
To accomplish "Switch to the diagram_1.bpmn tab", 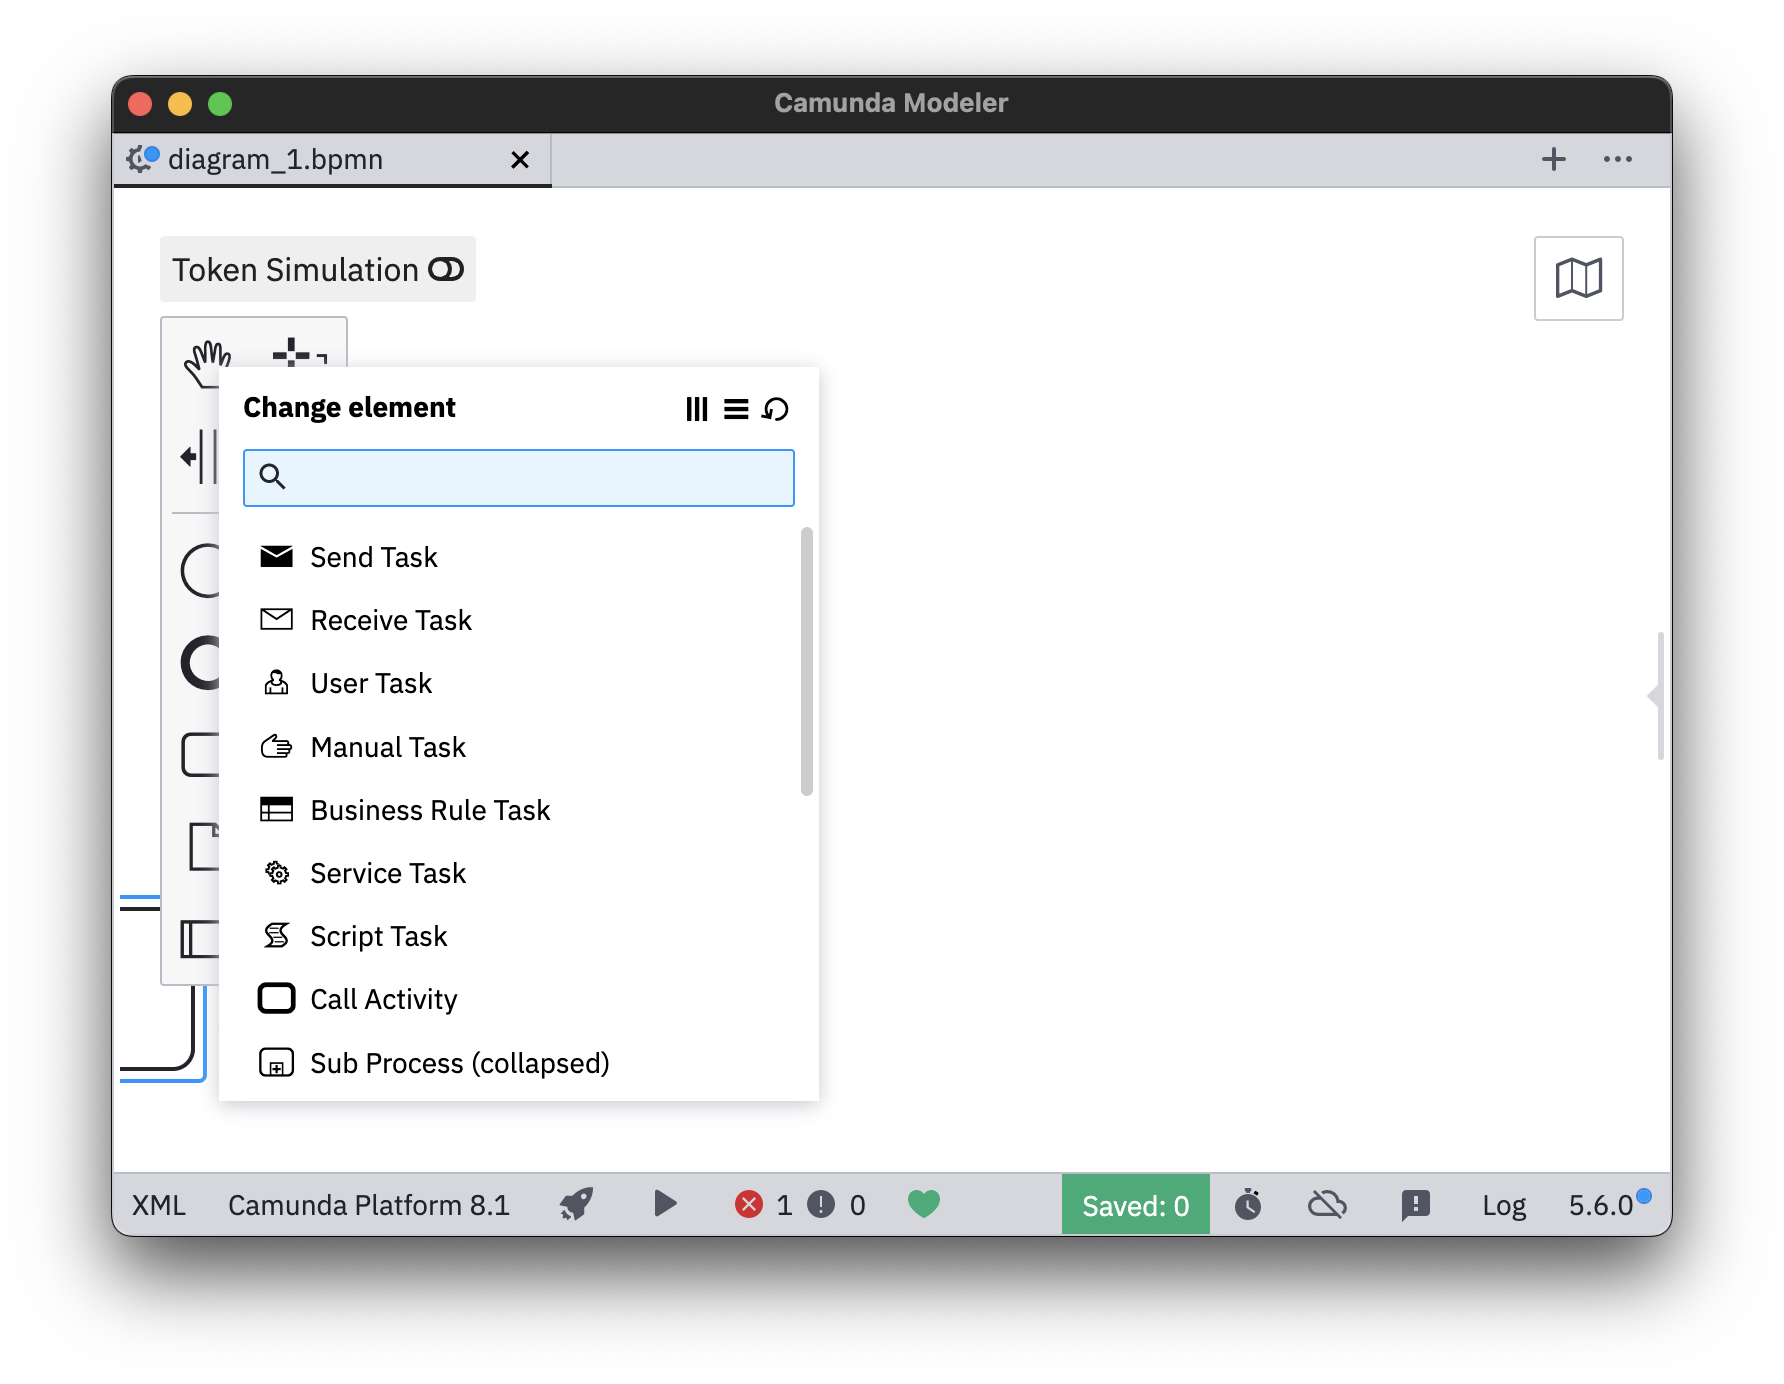I will (275, 159).
